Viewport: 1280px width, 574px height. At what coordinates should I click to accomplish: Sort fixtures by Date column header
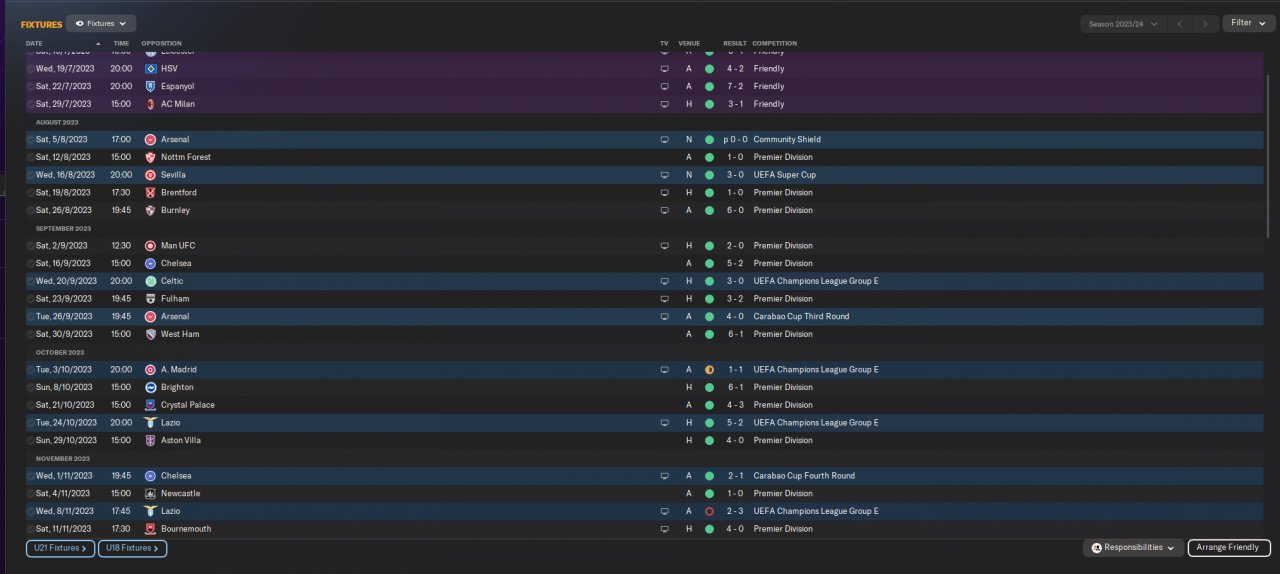(x=35, y=44)
